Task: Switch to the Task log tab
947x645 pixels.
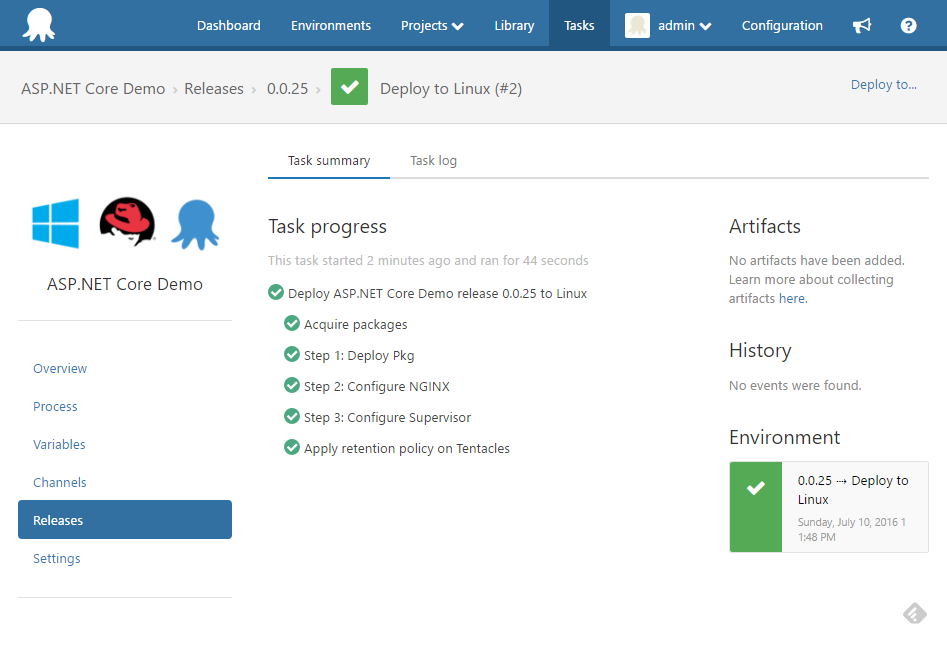Action: pyautogui.click(x=433, y=160)
